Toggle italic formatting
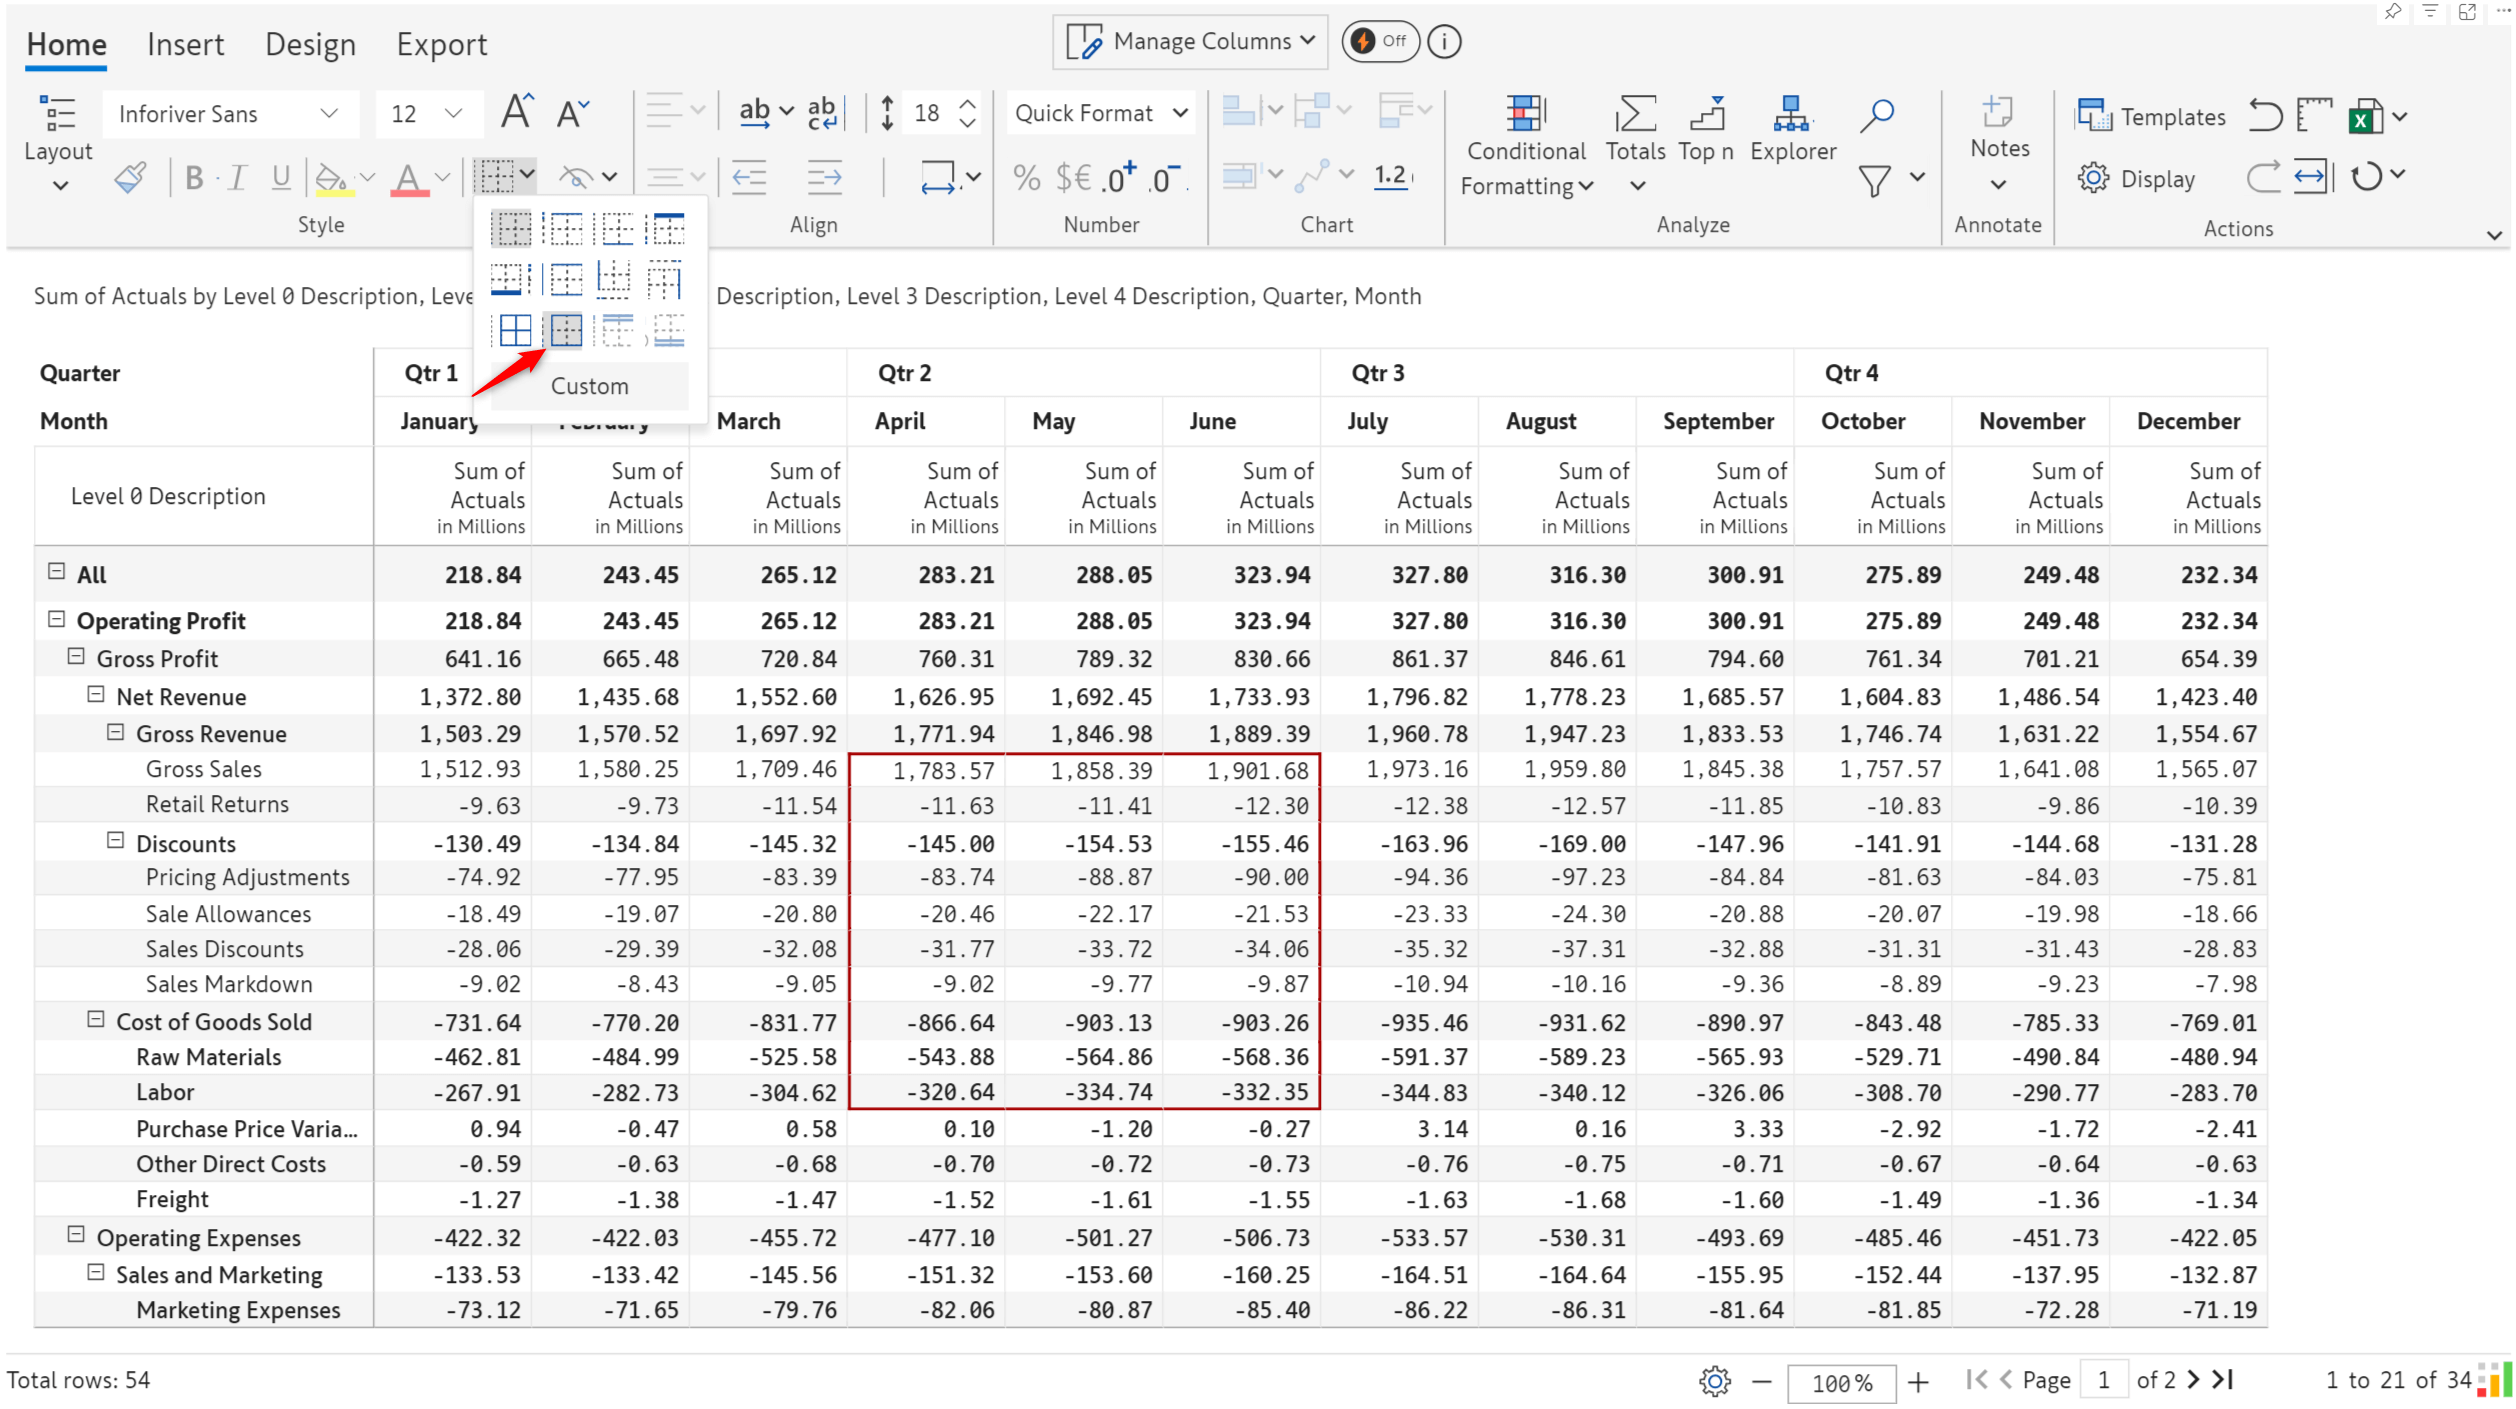Screen dimensions: 2516x1409 coord(237,178)
